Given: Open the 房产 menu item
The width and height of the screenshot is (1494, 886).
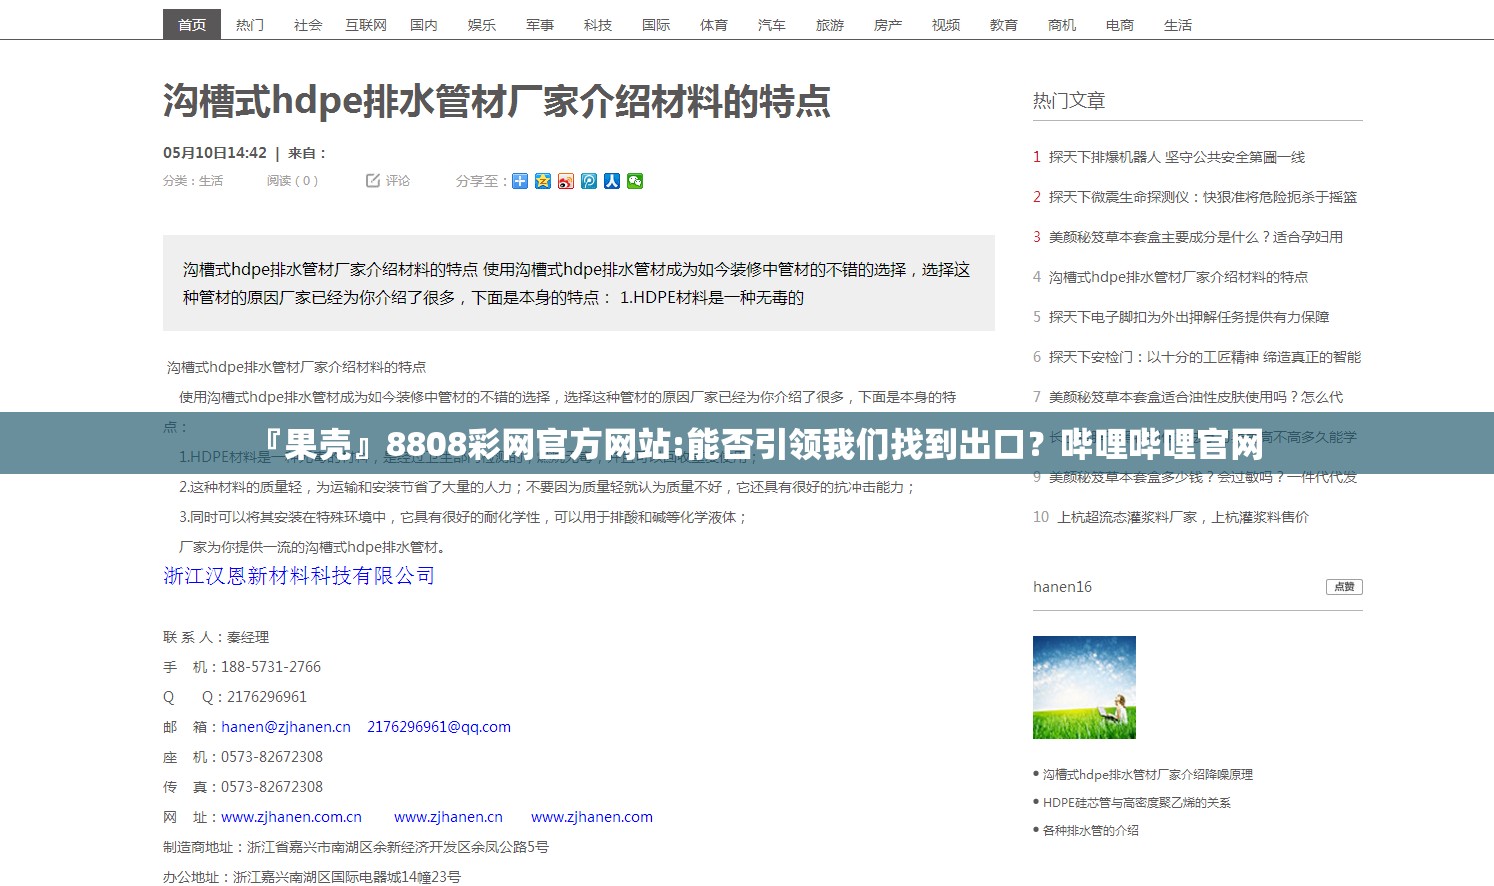Looking at the screenshot, I should point(888,24).
